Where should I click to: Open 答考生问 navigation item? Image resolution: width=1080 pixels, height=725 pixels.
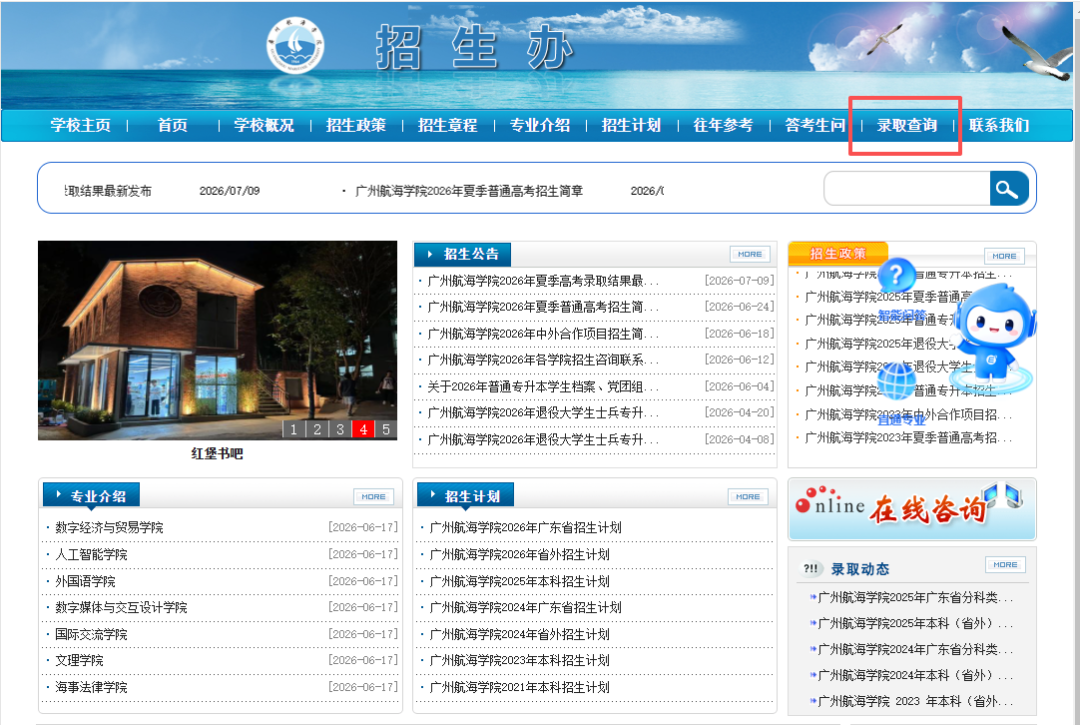pos(815,125)
